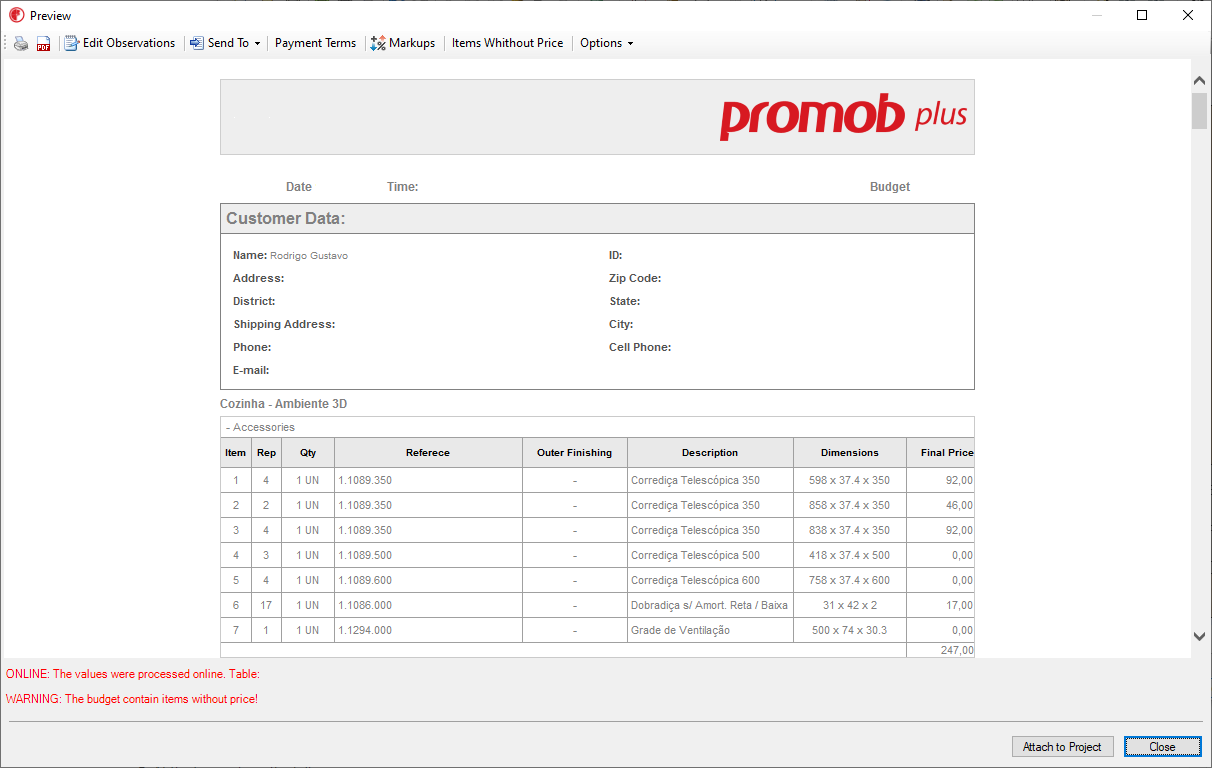Viewport: 1212px width, 768px height.
Task: Open Edit Observations
Action: pos(120,43)
